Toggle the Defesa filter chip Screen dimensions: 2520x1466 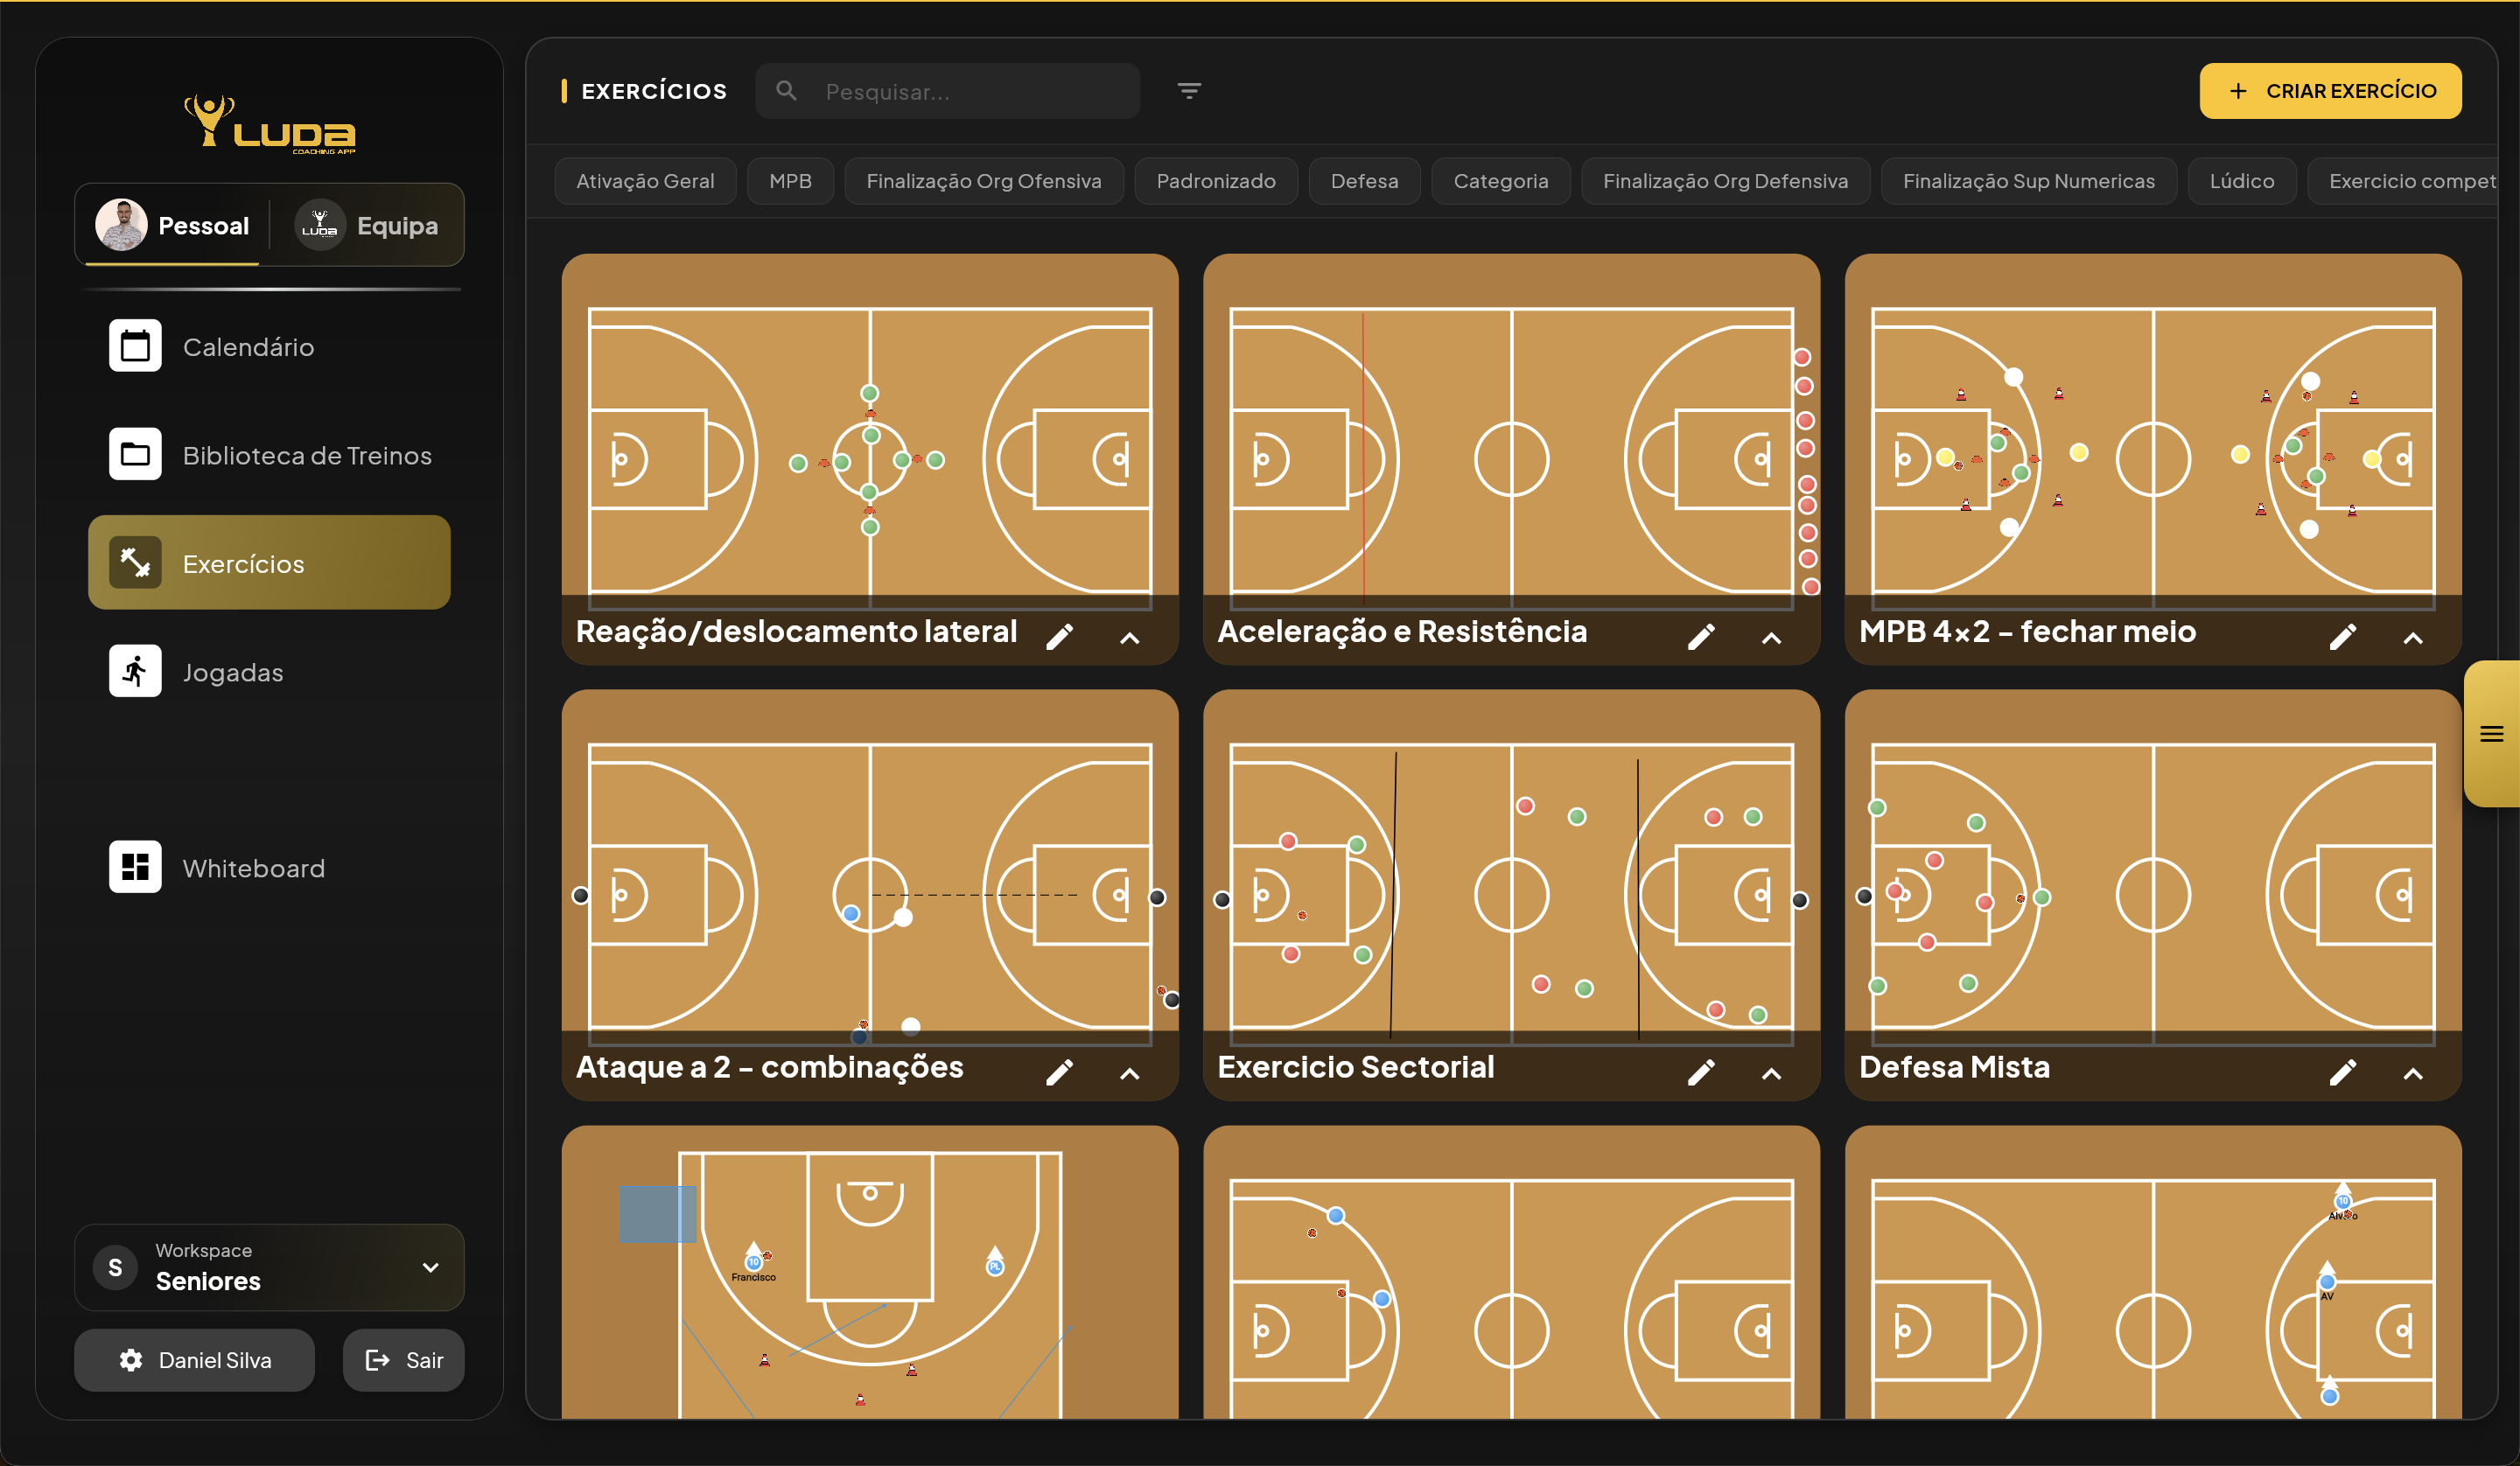click(1364, 181)
